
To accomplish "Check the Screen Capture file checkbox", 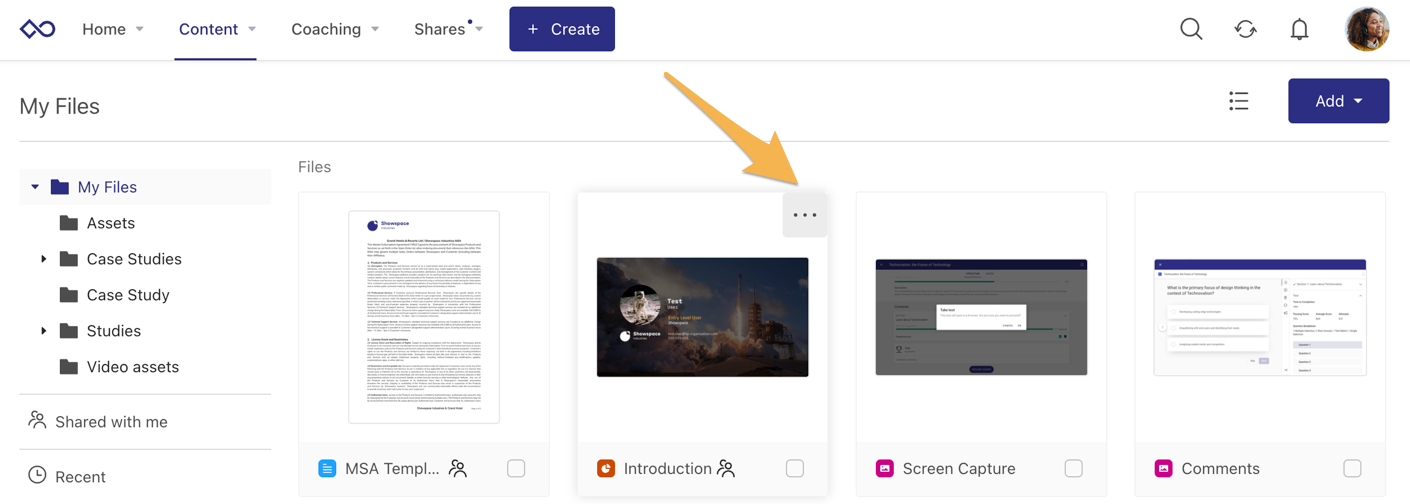I will pyautogui.click(x=1073, y=468).
